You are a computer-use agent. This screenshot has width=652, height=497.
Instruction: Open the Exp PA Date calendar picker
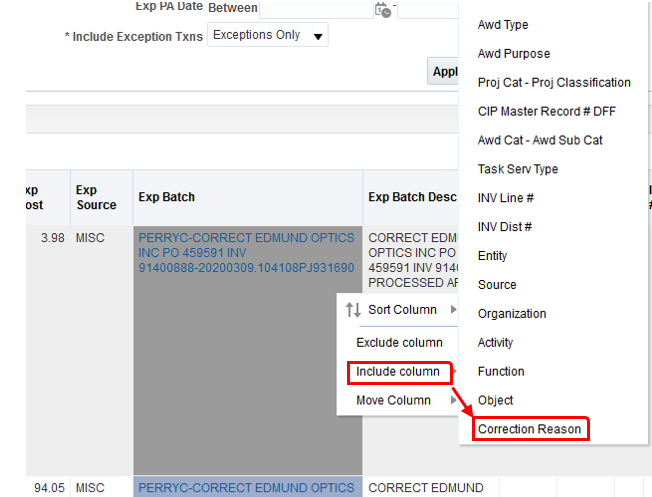(x=382, y=10)
